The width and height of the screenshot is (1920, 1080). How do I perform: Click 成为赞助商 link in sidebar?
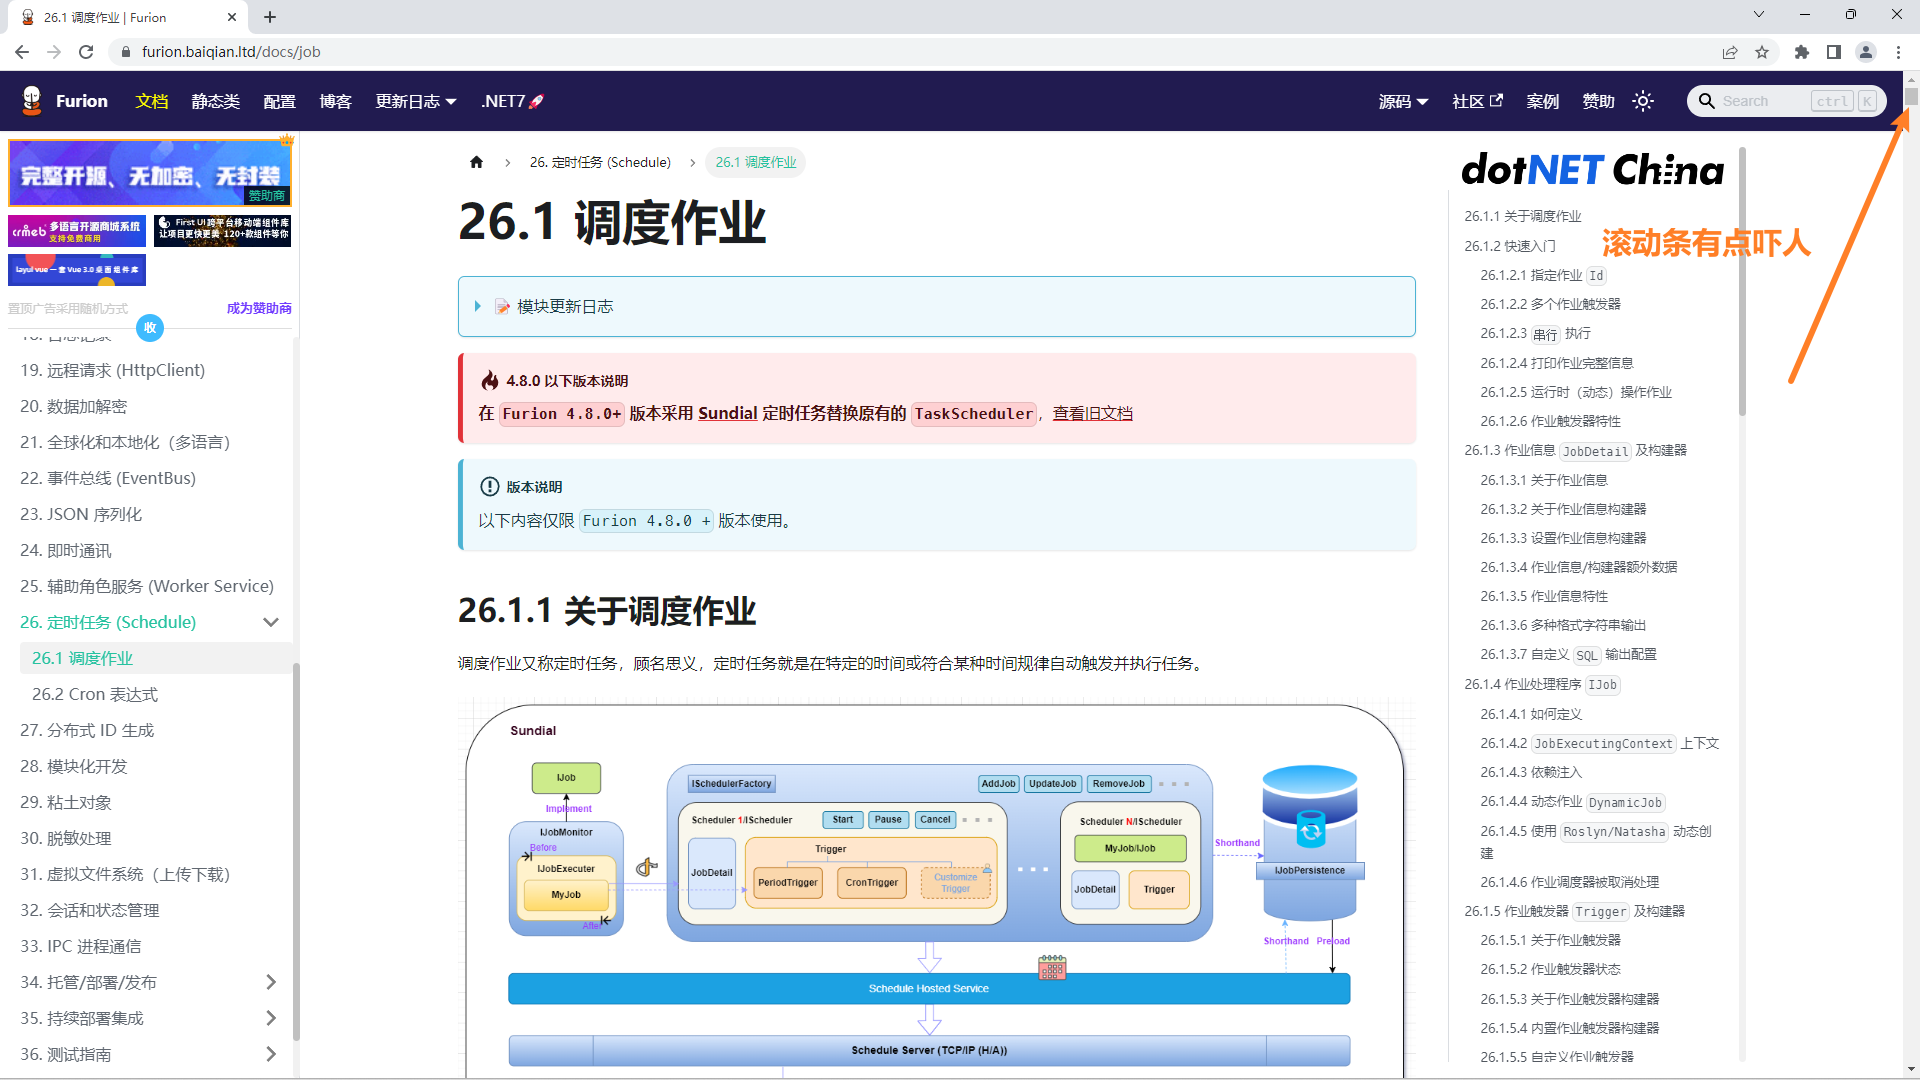click(259, 308)
